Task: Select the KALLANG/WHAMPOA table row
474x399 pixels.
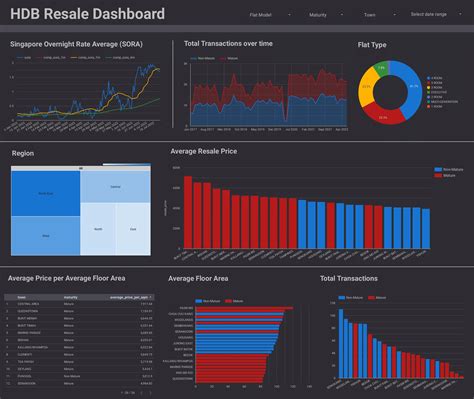Action: tap(79, 347)
